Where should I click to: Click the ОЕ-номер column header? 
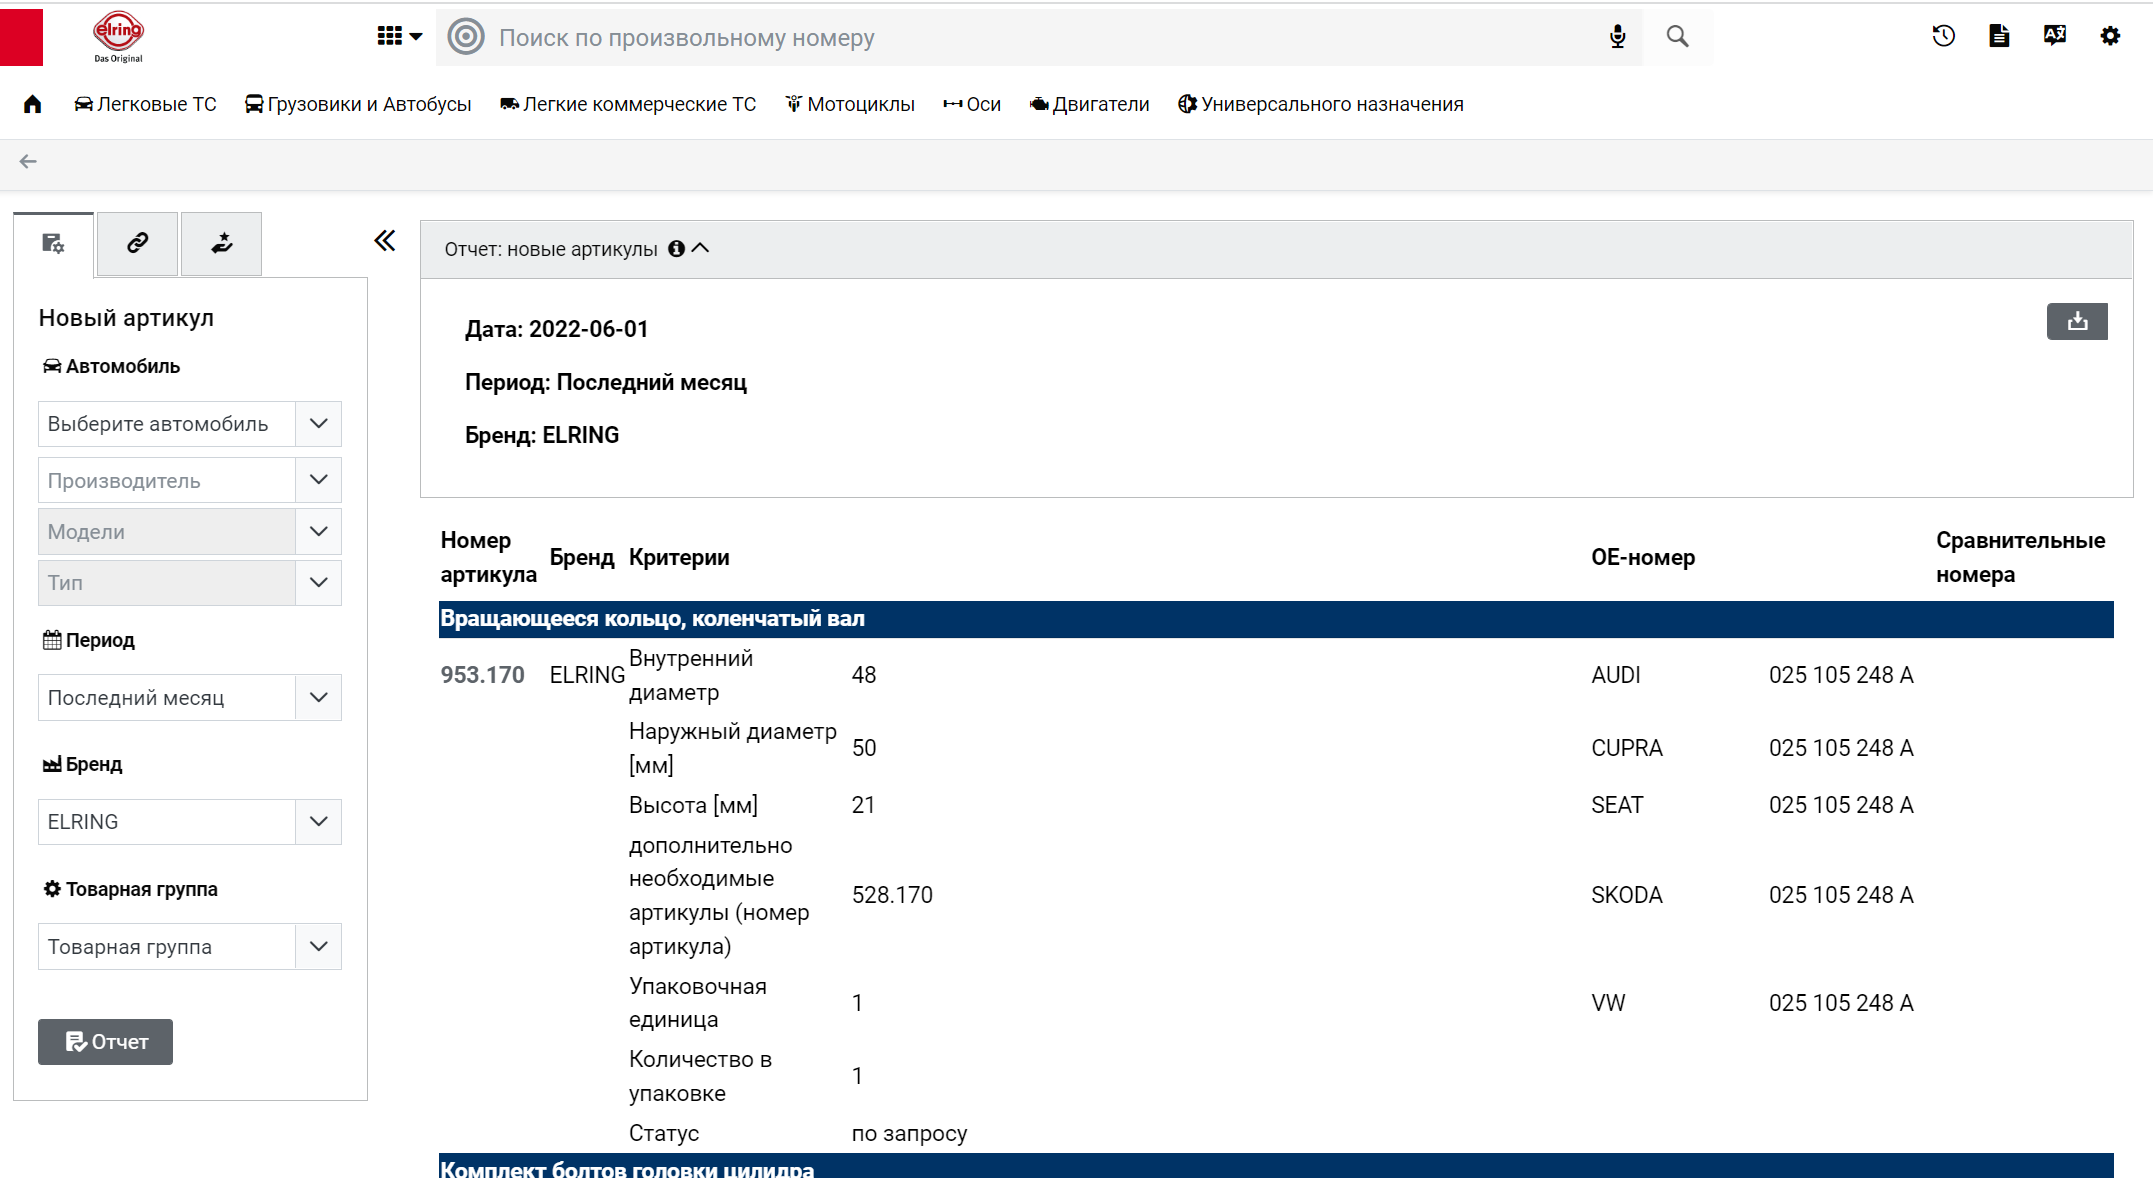[1643, 557]
